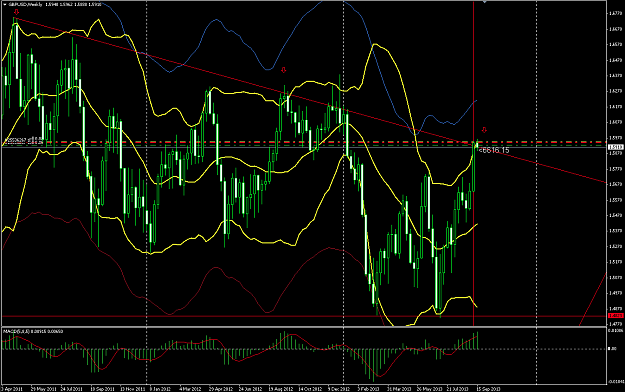The width and height of the screenshot is (625, 392).
Task: Click the highlighted current price label on scale
Action: coord(615,147)
